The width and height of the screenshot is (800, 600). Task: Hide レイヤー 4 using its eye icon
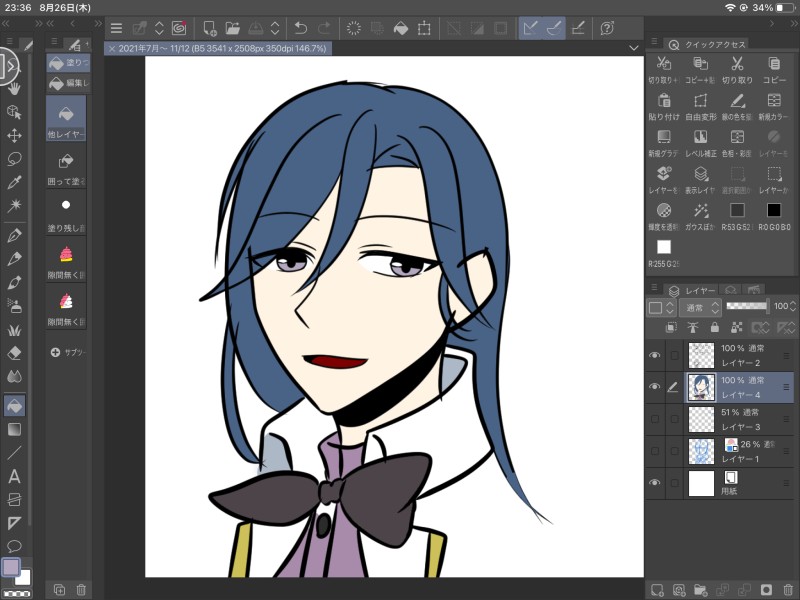tap(655, 387)
